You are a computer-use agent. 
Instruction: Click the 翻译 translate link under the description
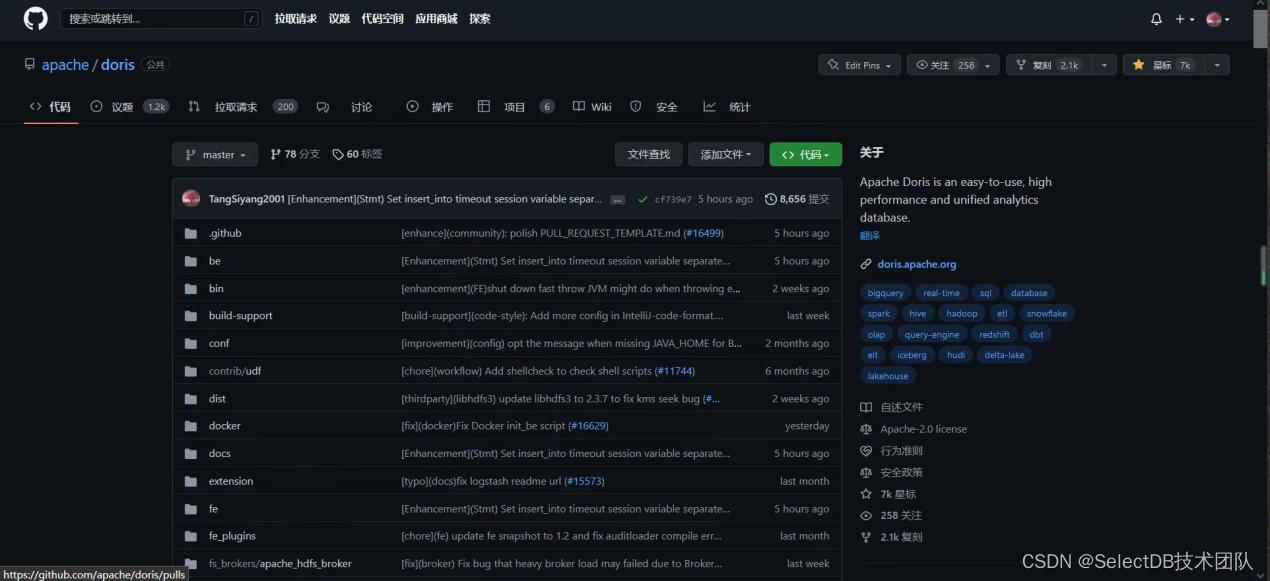[870, 236]
